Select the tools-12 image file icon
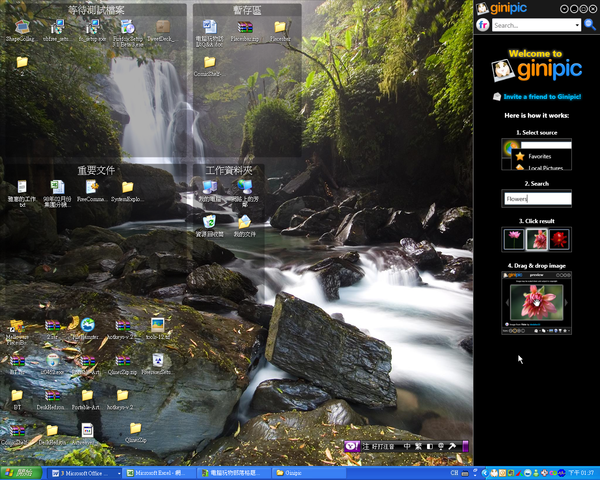This screenshot has height=480, width=600. click(x=157, y=325)
